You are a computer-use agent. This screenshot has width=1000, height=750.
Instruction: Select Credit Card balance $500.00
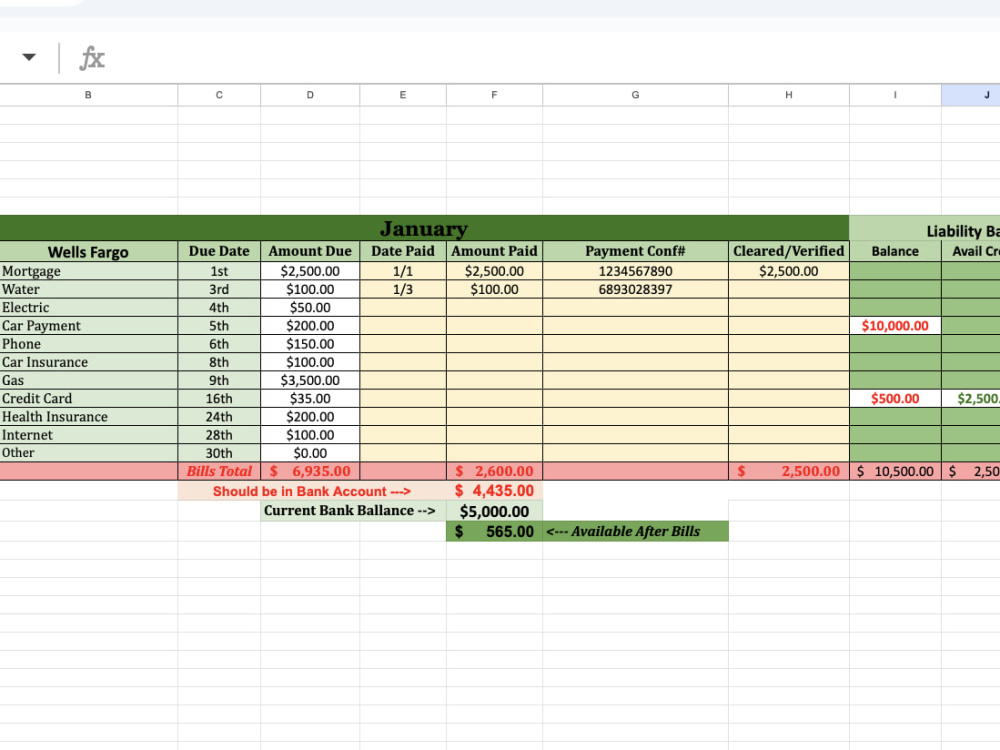coord(895,399)
